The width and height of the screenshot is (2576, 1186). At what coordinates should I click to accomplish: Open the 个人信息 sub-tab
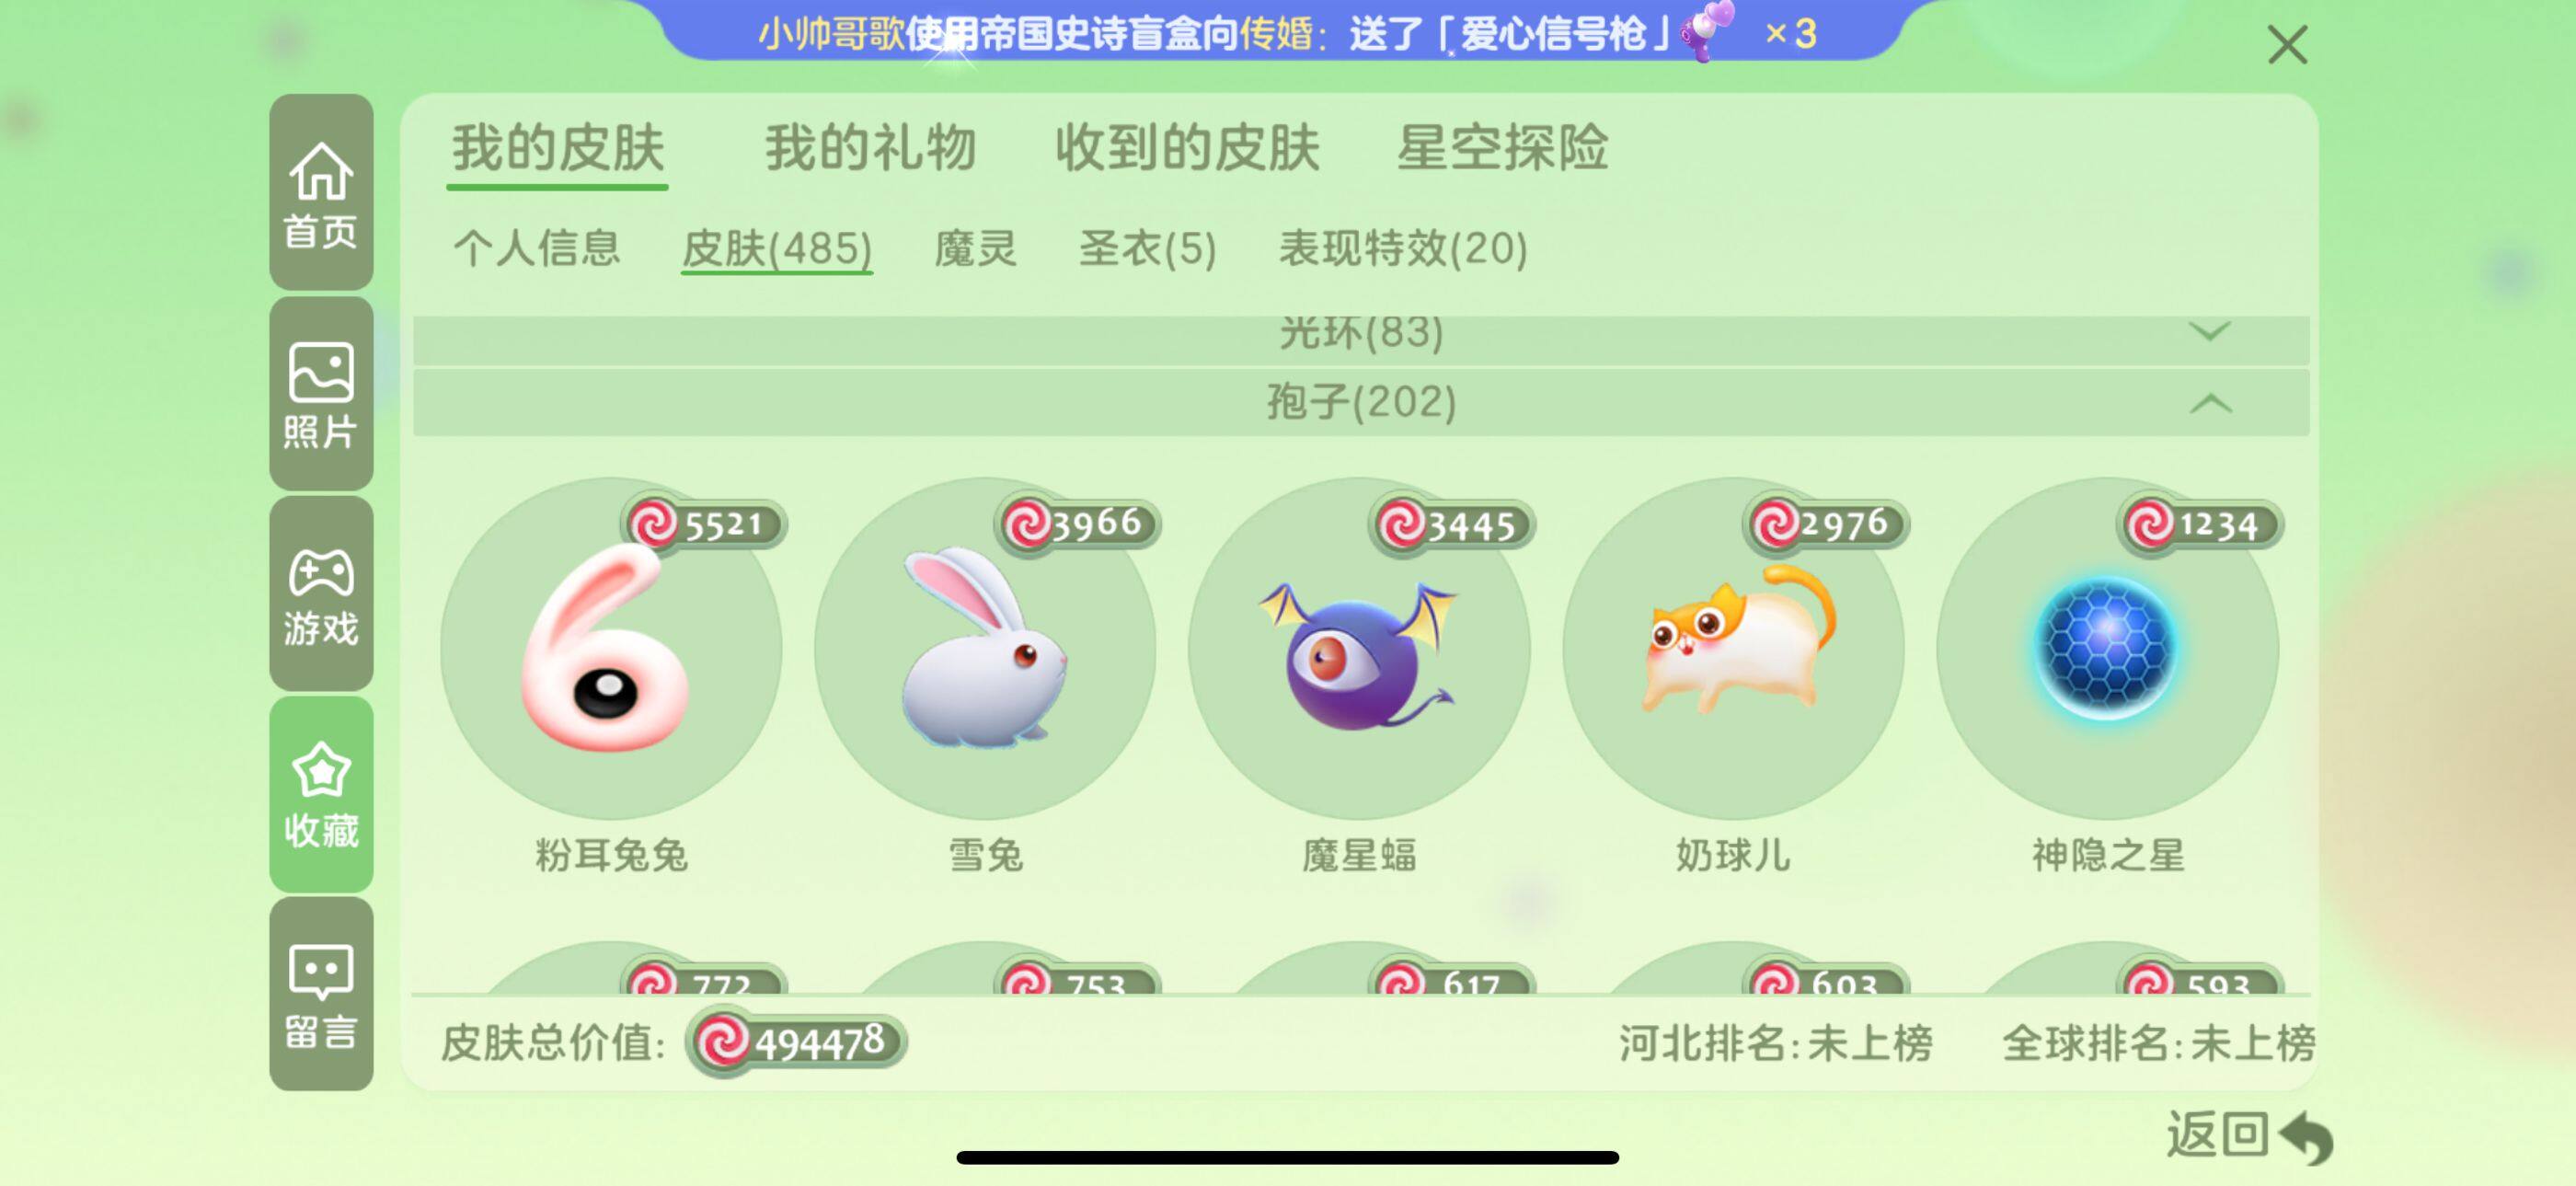point(537,248)
